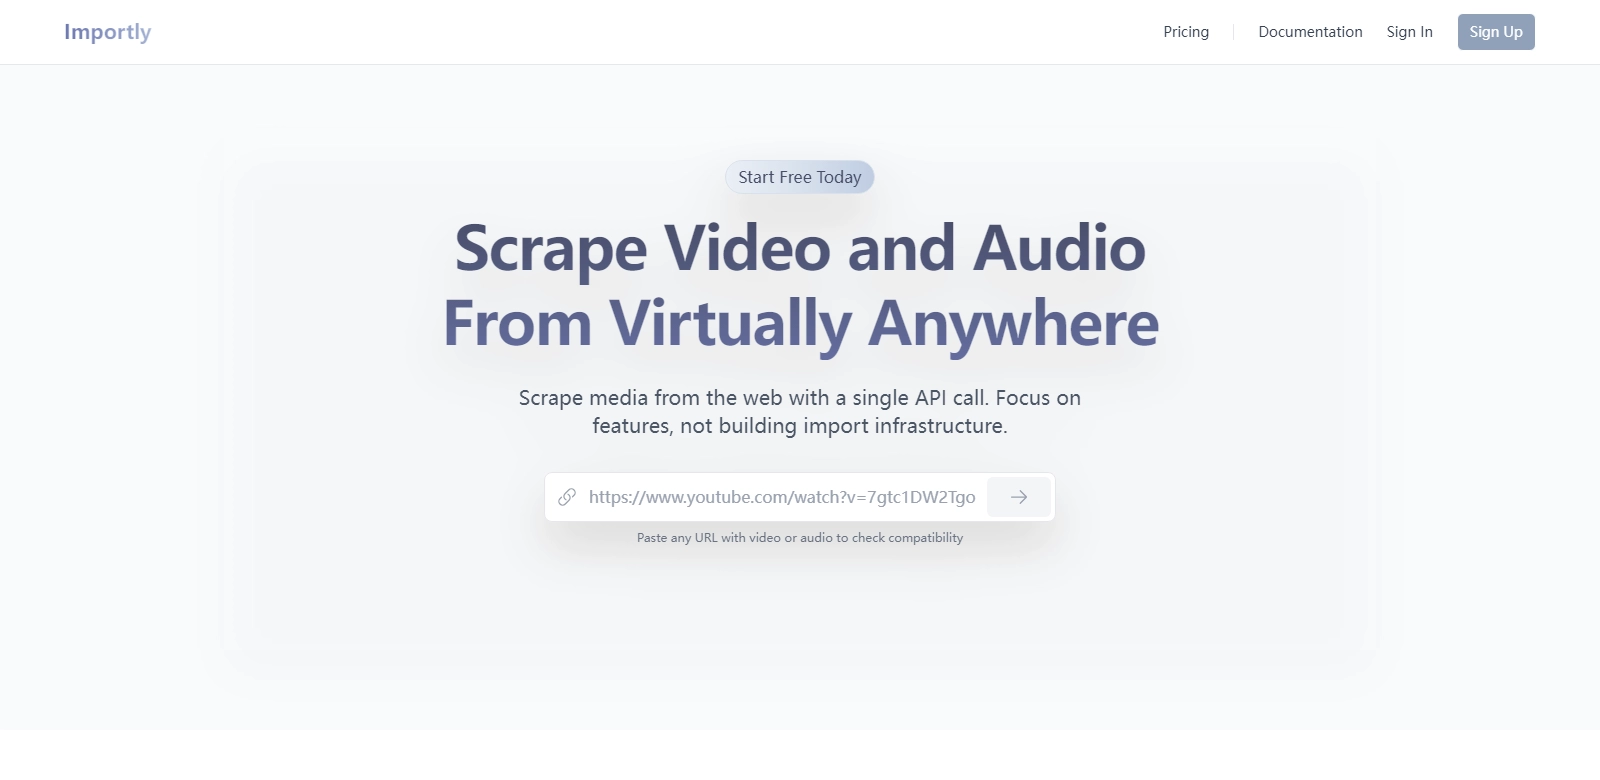
Task: Click the 'Scrape Video and Audio' headline line
Action: [799, 248]
